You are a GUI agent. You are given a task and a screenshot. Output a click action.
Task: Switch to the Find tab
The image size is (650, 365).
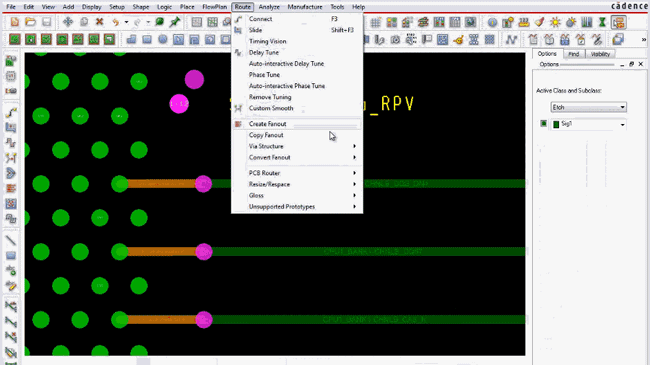[x=574, y=54]
